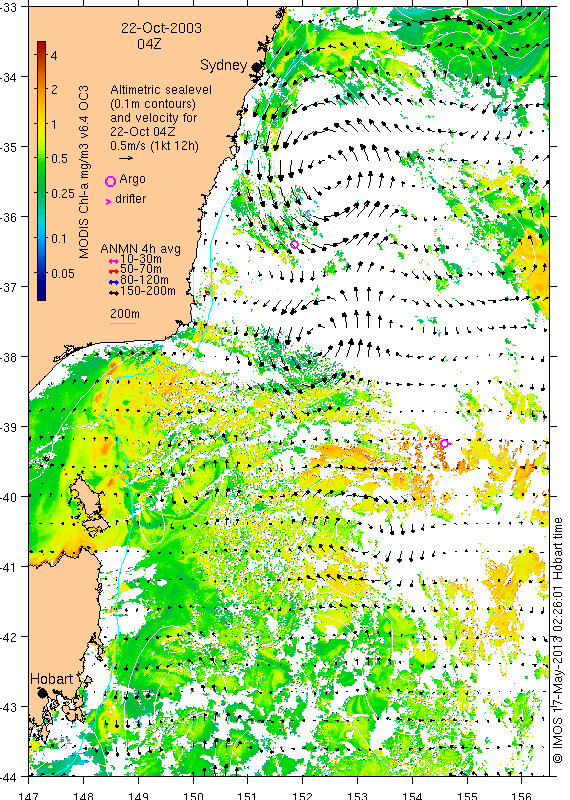The height and width of the screenshot is (800, 570).
Task: Click the Hobart city marker dot
Action: (x=42, y=693)
